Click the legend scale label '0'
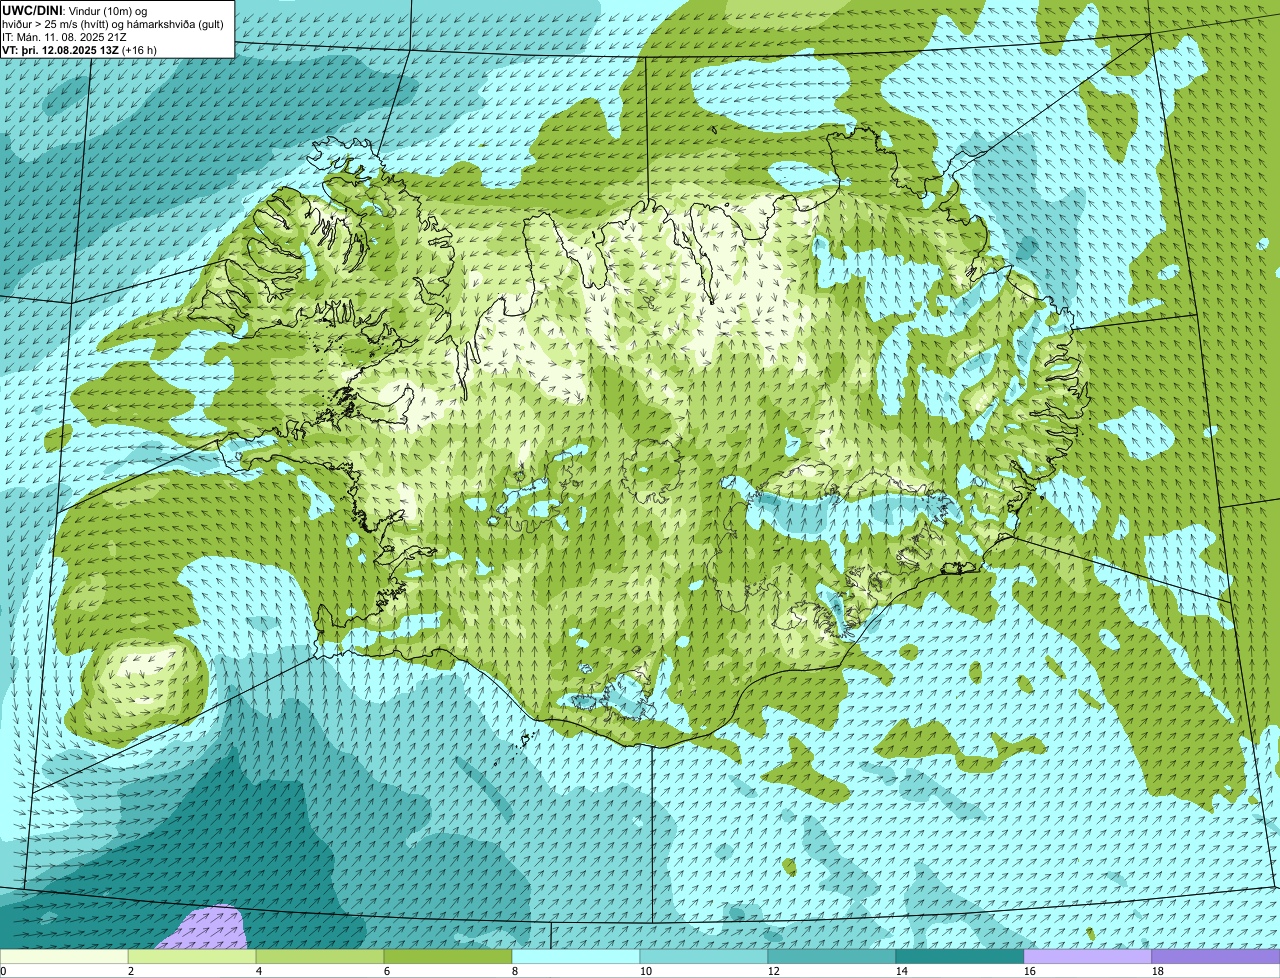This screenshot has width=1280, height=978. pos(3,971)
